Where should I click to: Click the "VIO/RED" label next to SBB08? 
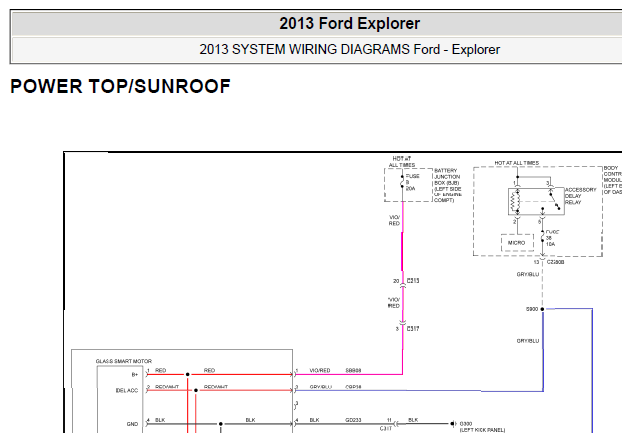320,370
